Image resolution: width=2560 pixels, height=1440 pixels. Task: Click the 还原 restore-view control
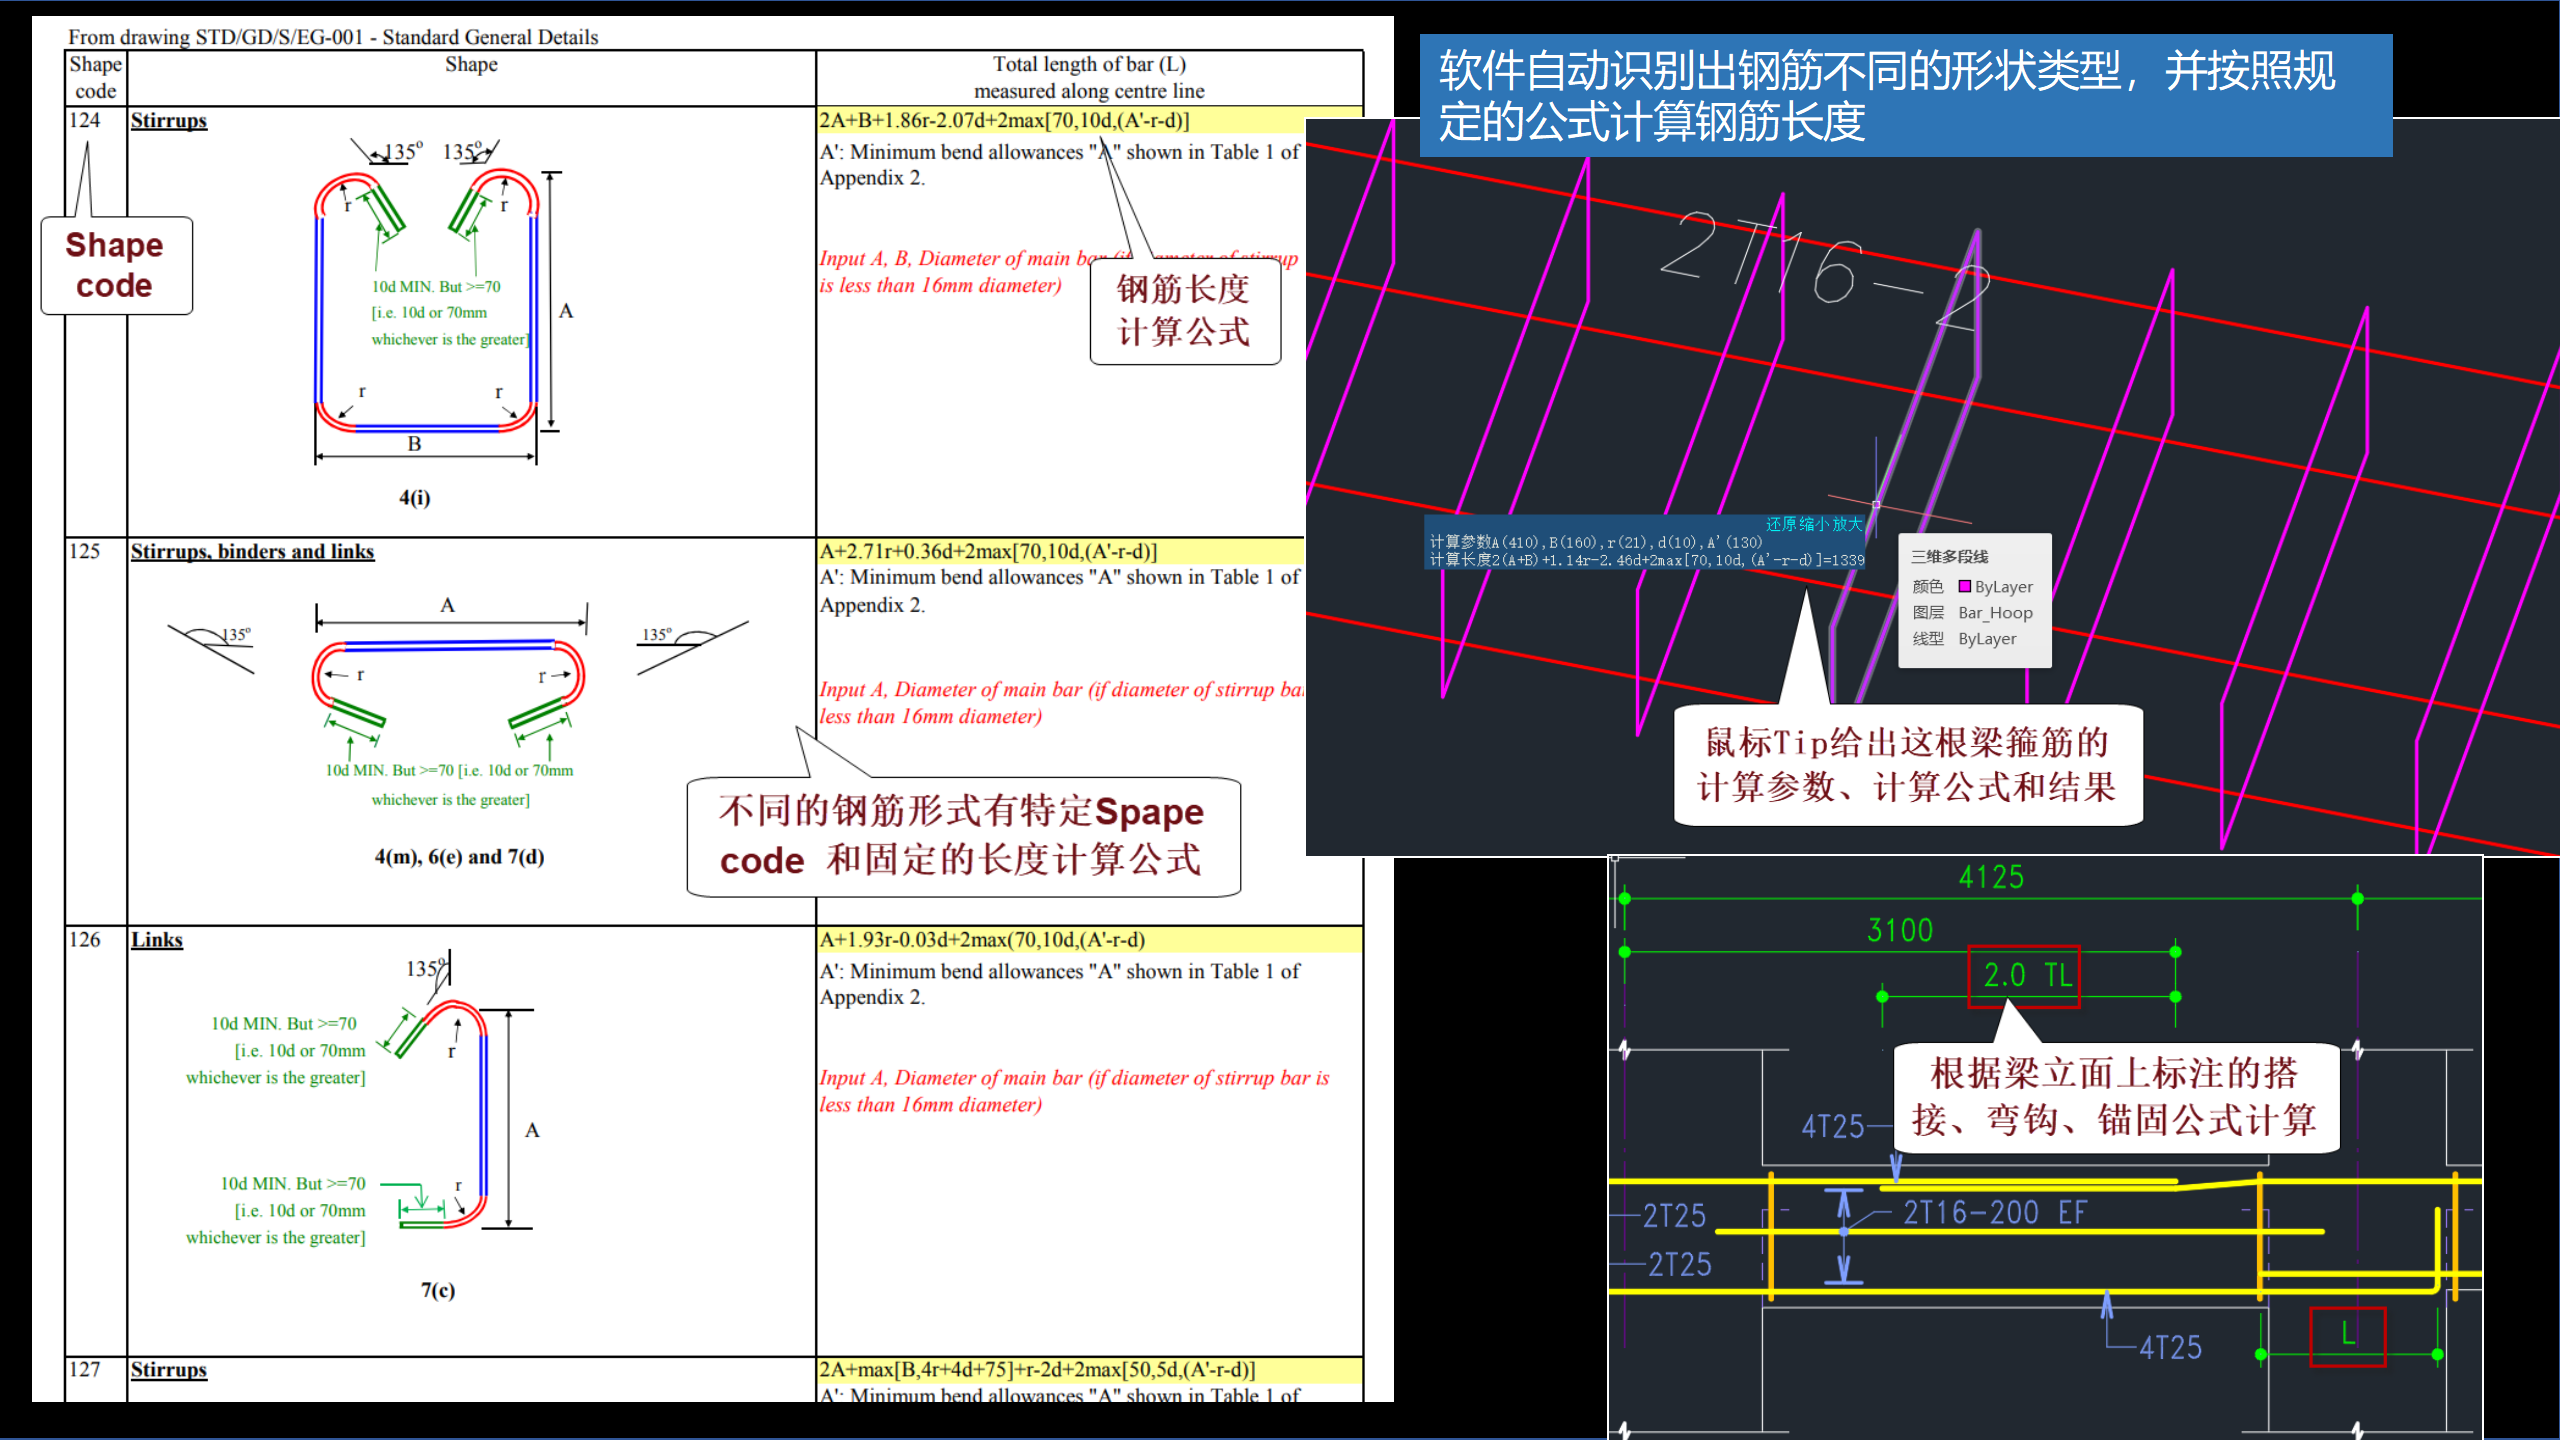click(x=1781, y=525)
